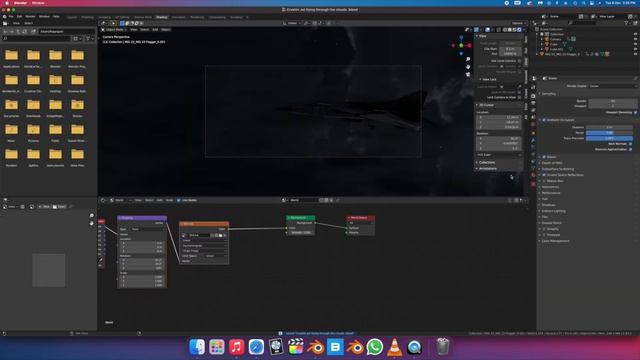Toggle the Use Nodes checkbox
This screenshot has width=640, height=360.
pyautogui.click(x=179, y=200)
